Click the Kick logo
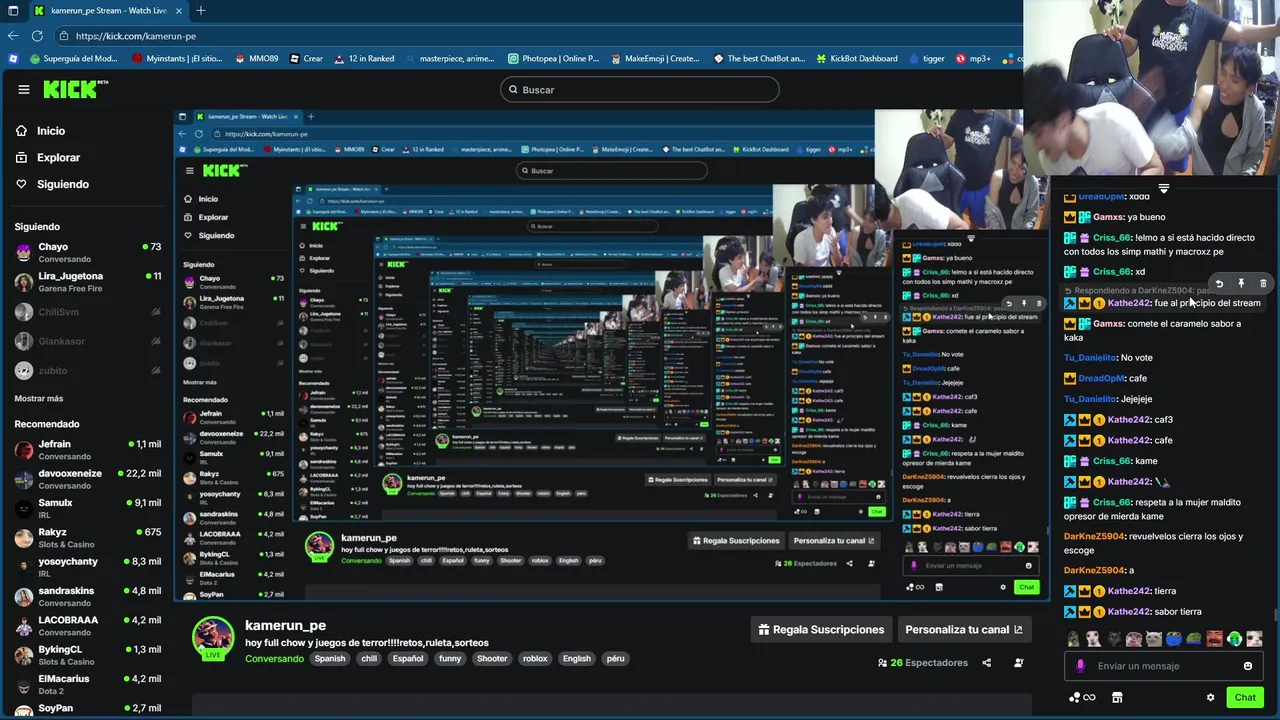Image resolution: width=1280 pixels, height=720 pixels. click(x=75, y=89)
